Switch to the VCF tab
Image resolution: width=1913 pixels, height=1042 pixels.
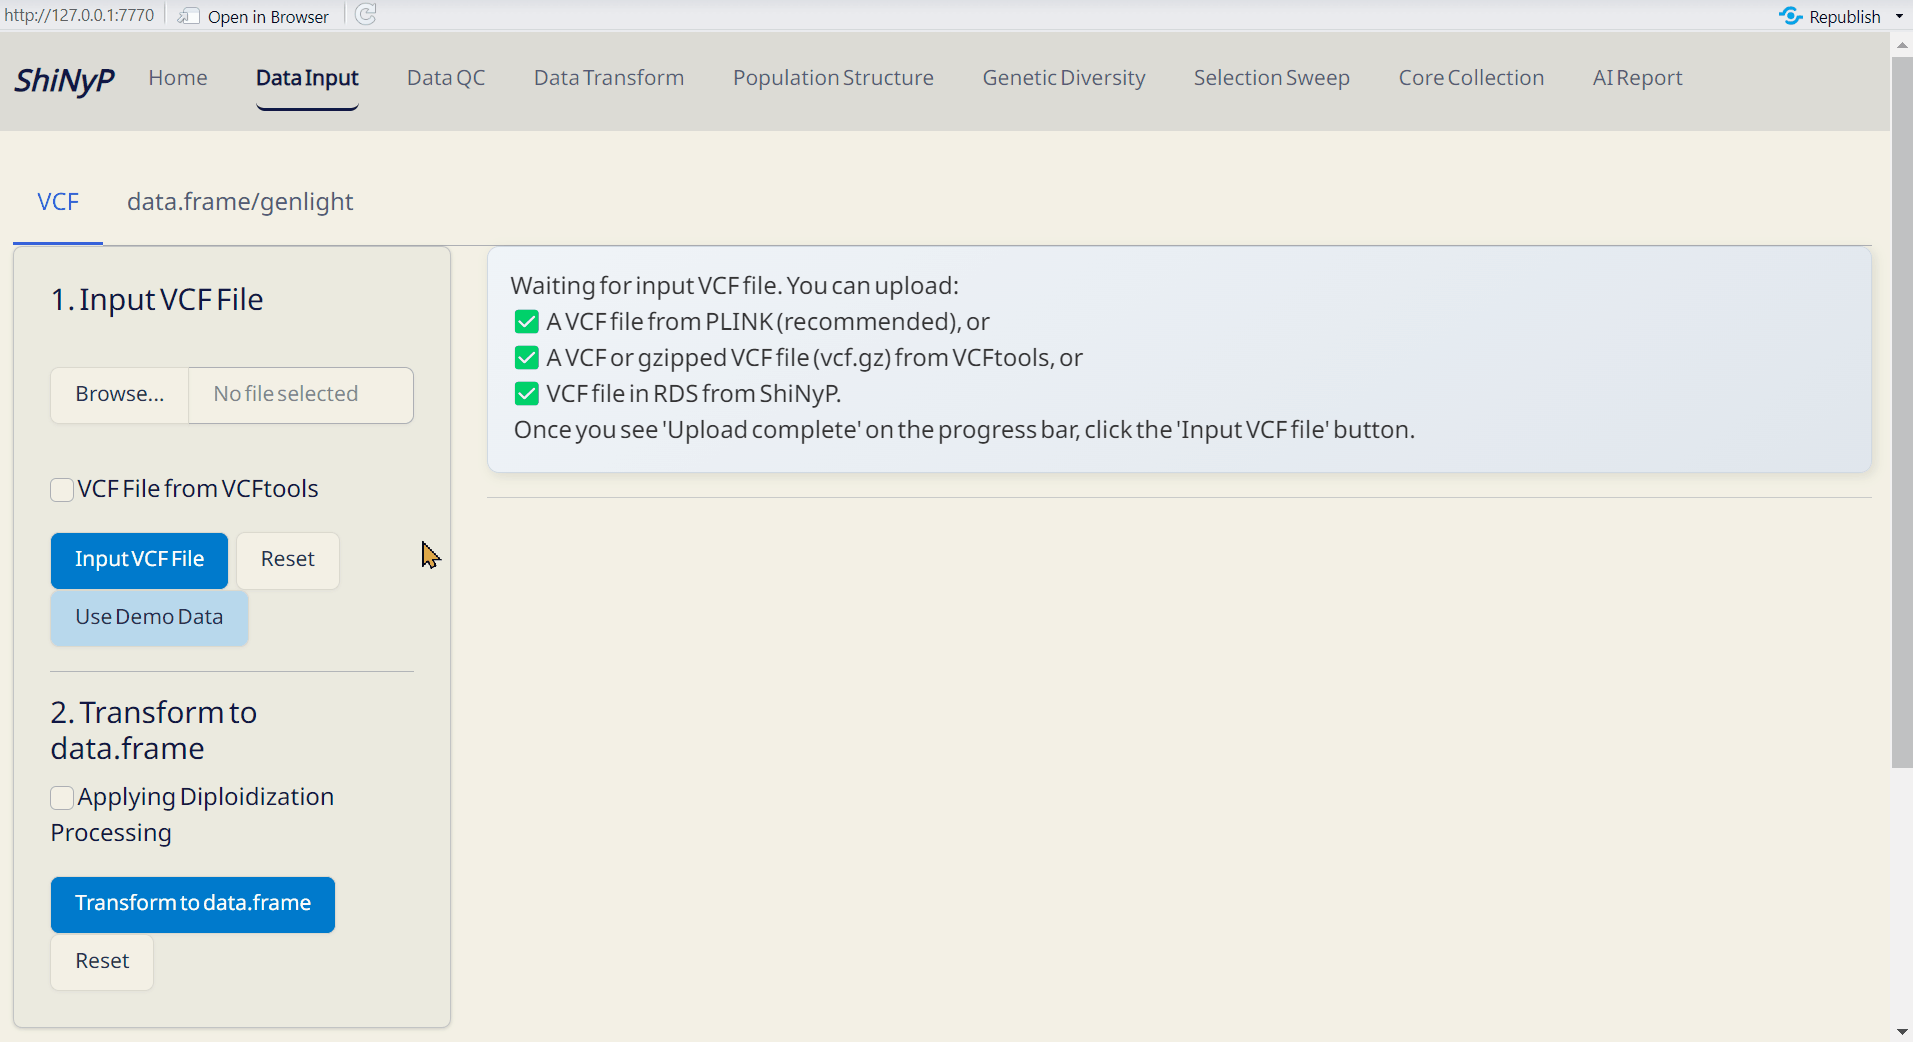point(58,202)
